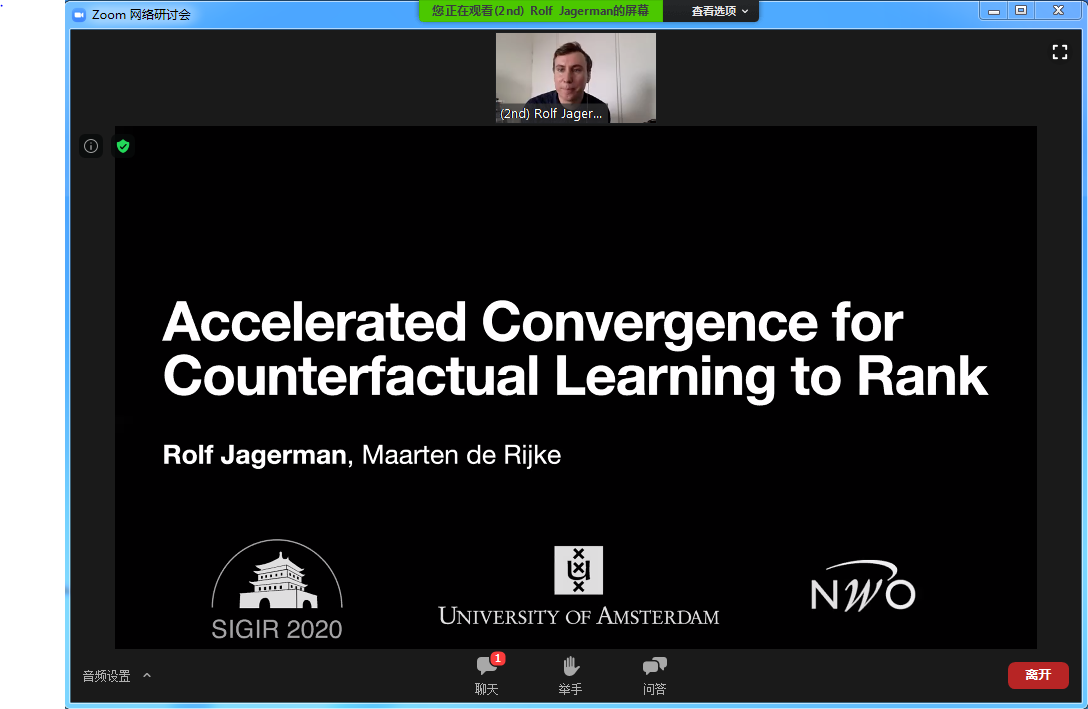This screenshot has width=1088, height=709.
Task: Open 音频设置 audio settings
Action: (106, 676)
